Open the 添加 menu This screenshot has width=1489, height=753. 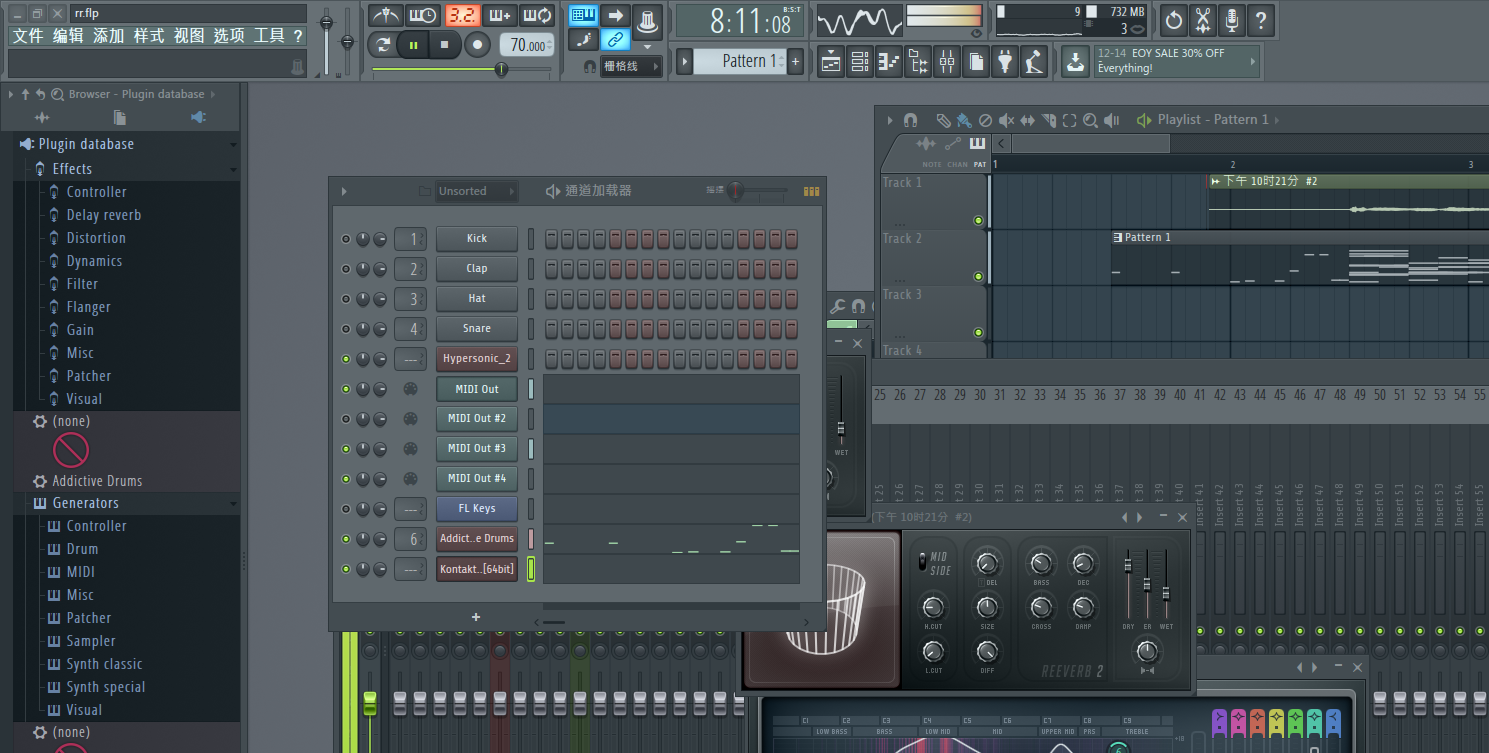pyautogui.click(x=108, y=36)
